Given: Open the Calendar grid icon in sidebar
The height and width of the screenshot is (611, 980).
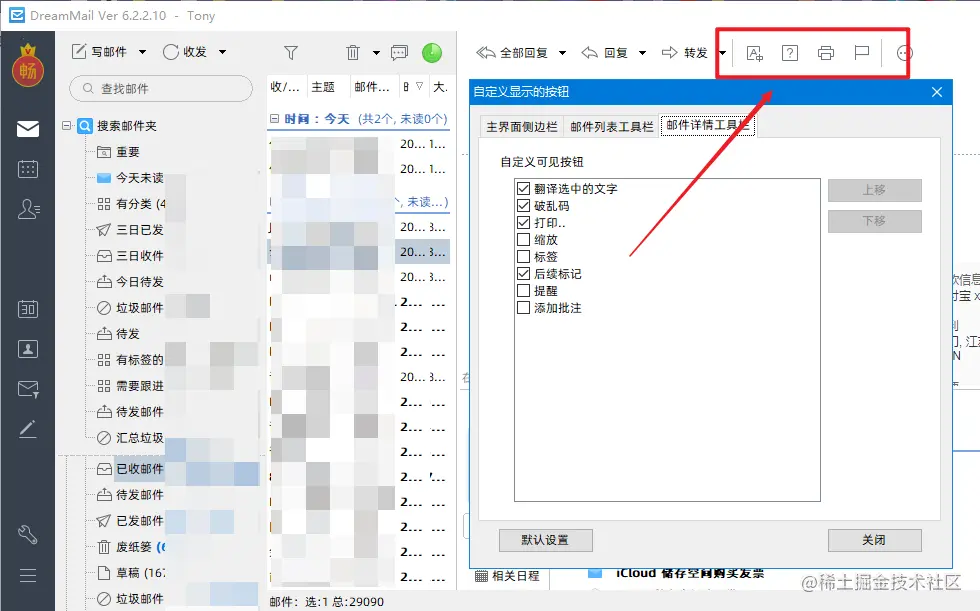Looking at the screenshot, I should click(x=28, y=169).
